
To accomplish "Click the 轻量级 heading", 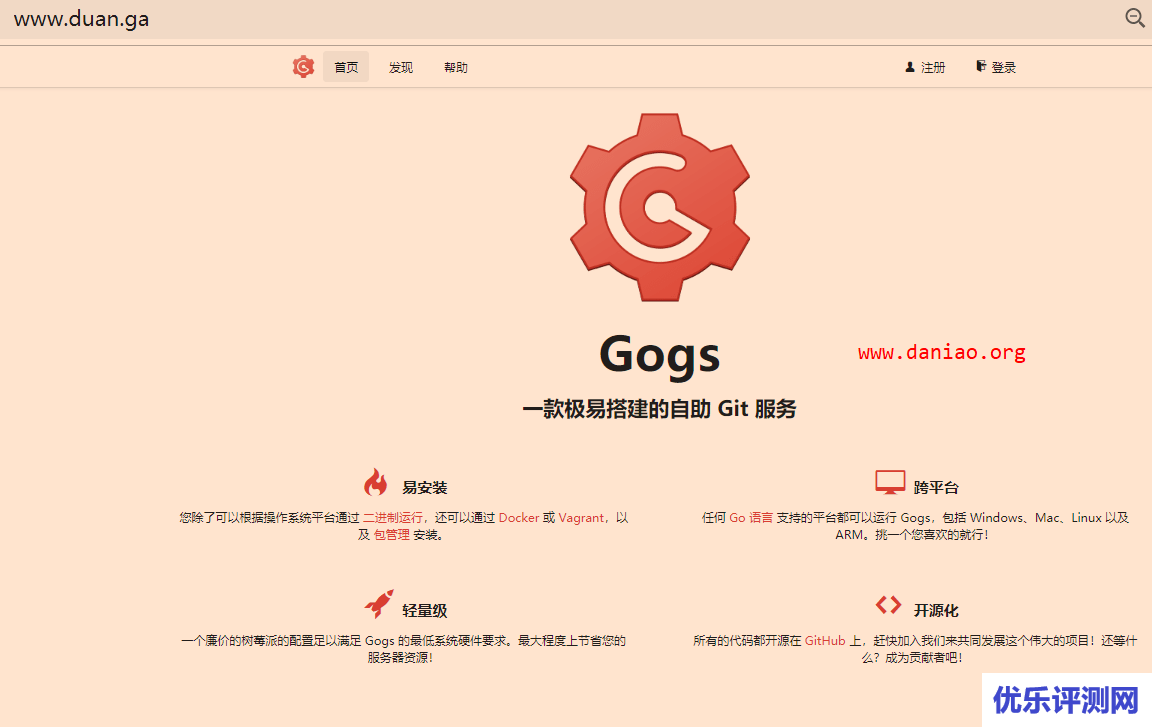I will 425,610.
